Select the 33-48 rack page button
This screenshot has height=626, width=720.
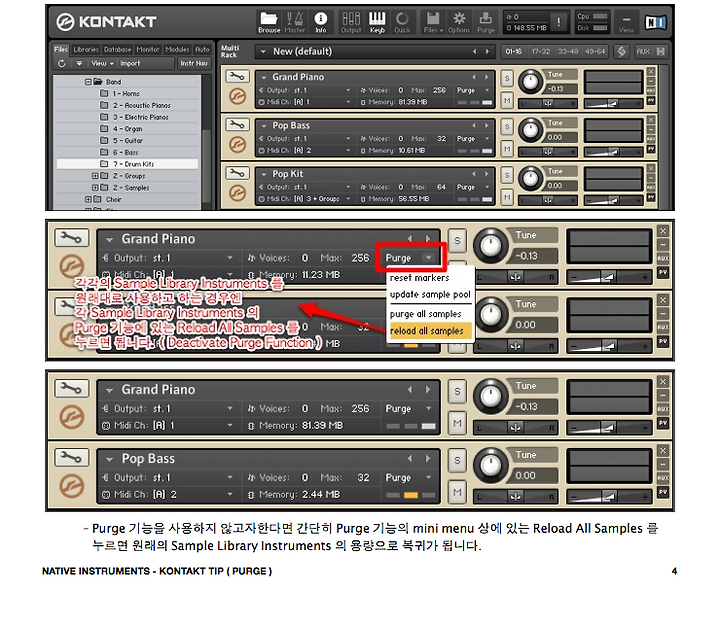tap(568, 51)
